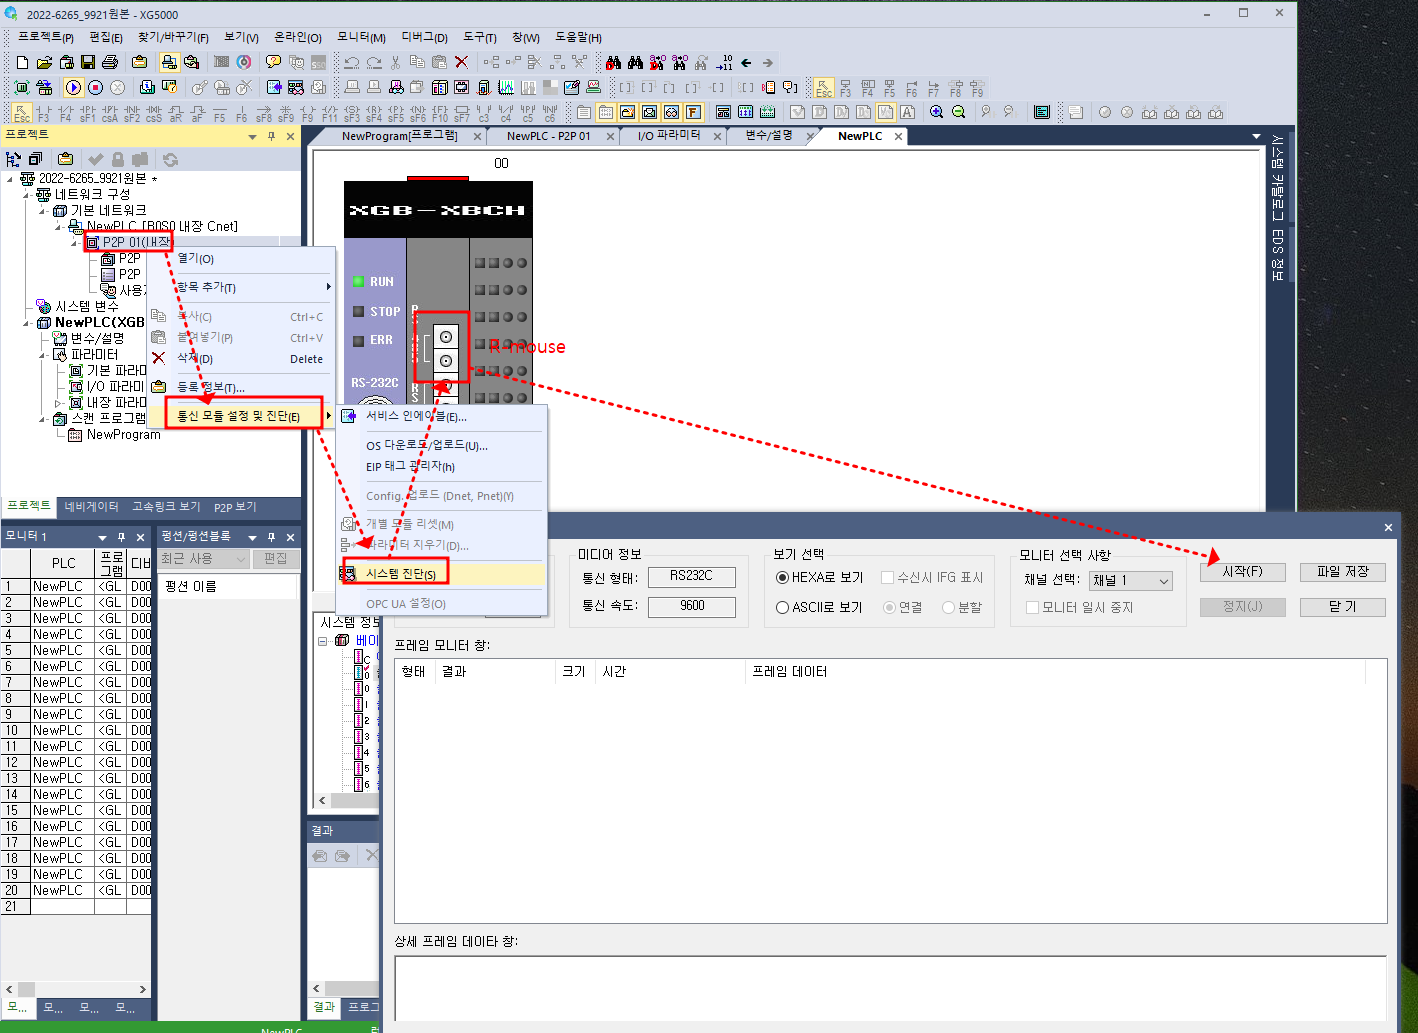The height and width of the screenshot is (1033, 1418).
Task: Click the F10 function block ladder icon
Action: click(x=440, y=113)
